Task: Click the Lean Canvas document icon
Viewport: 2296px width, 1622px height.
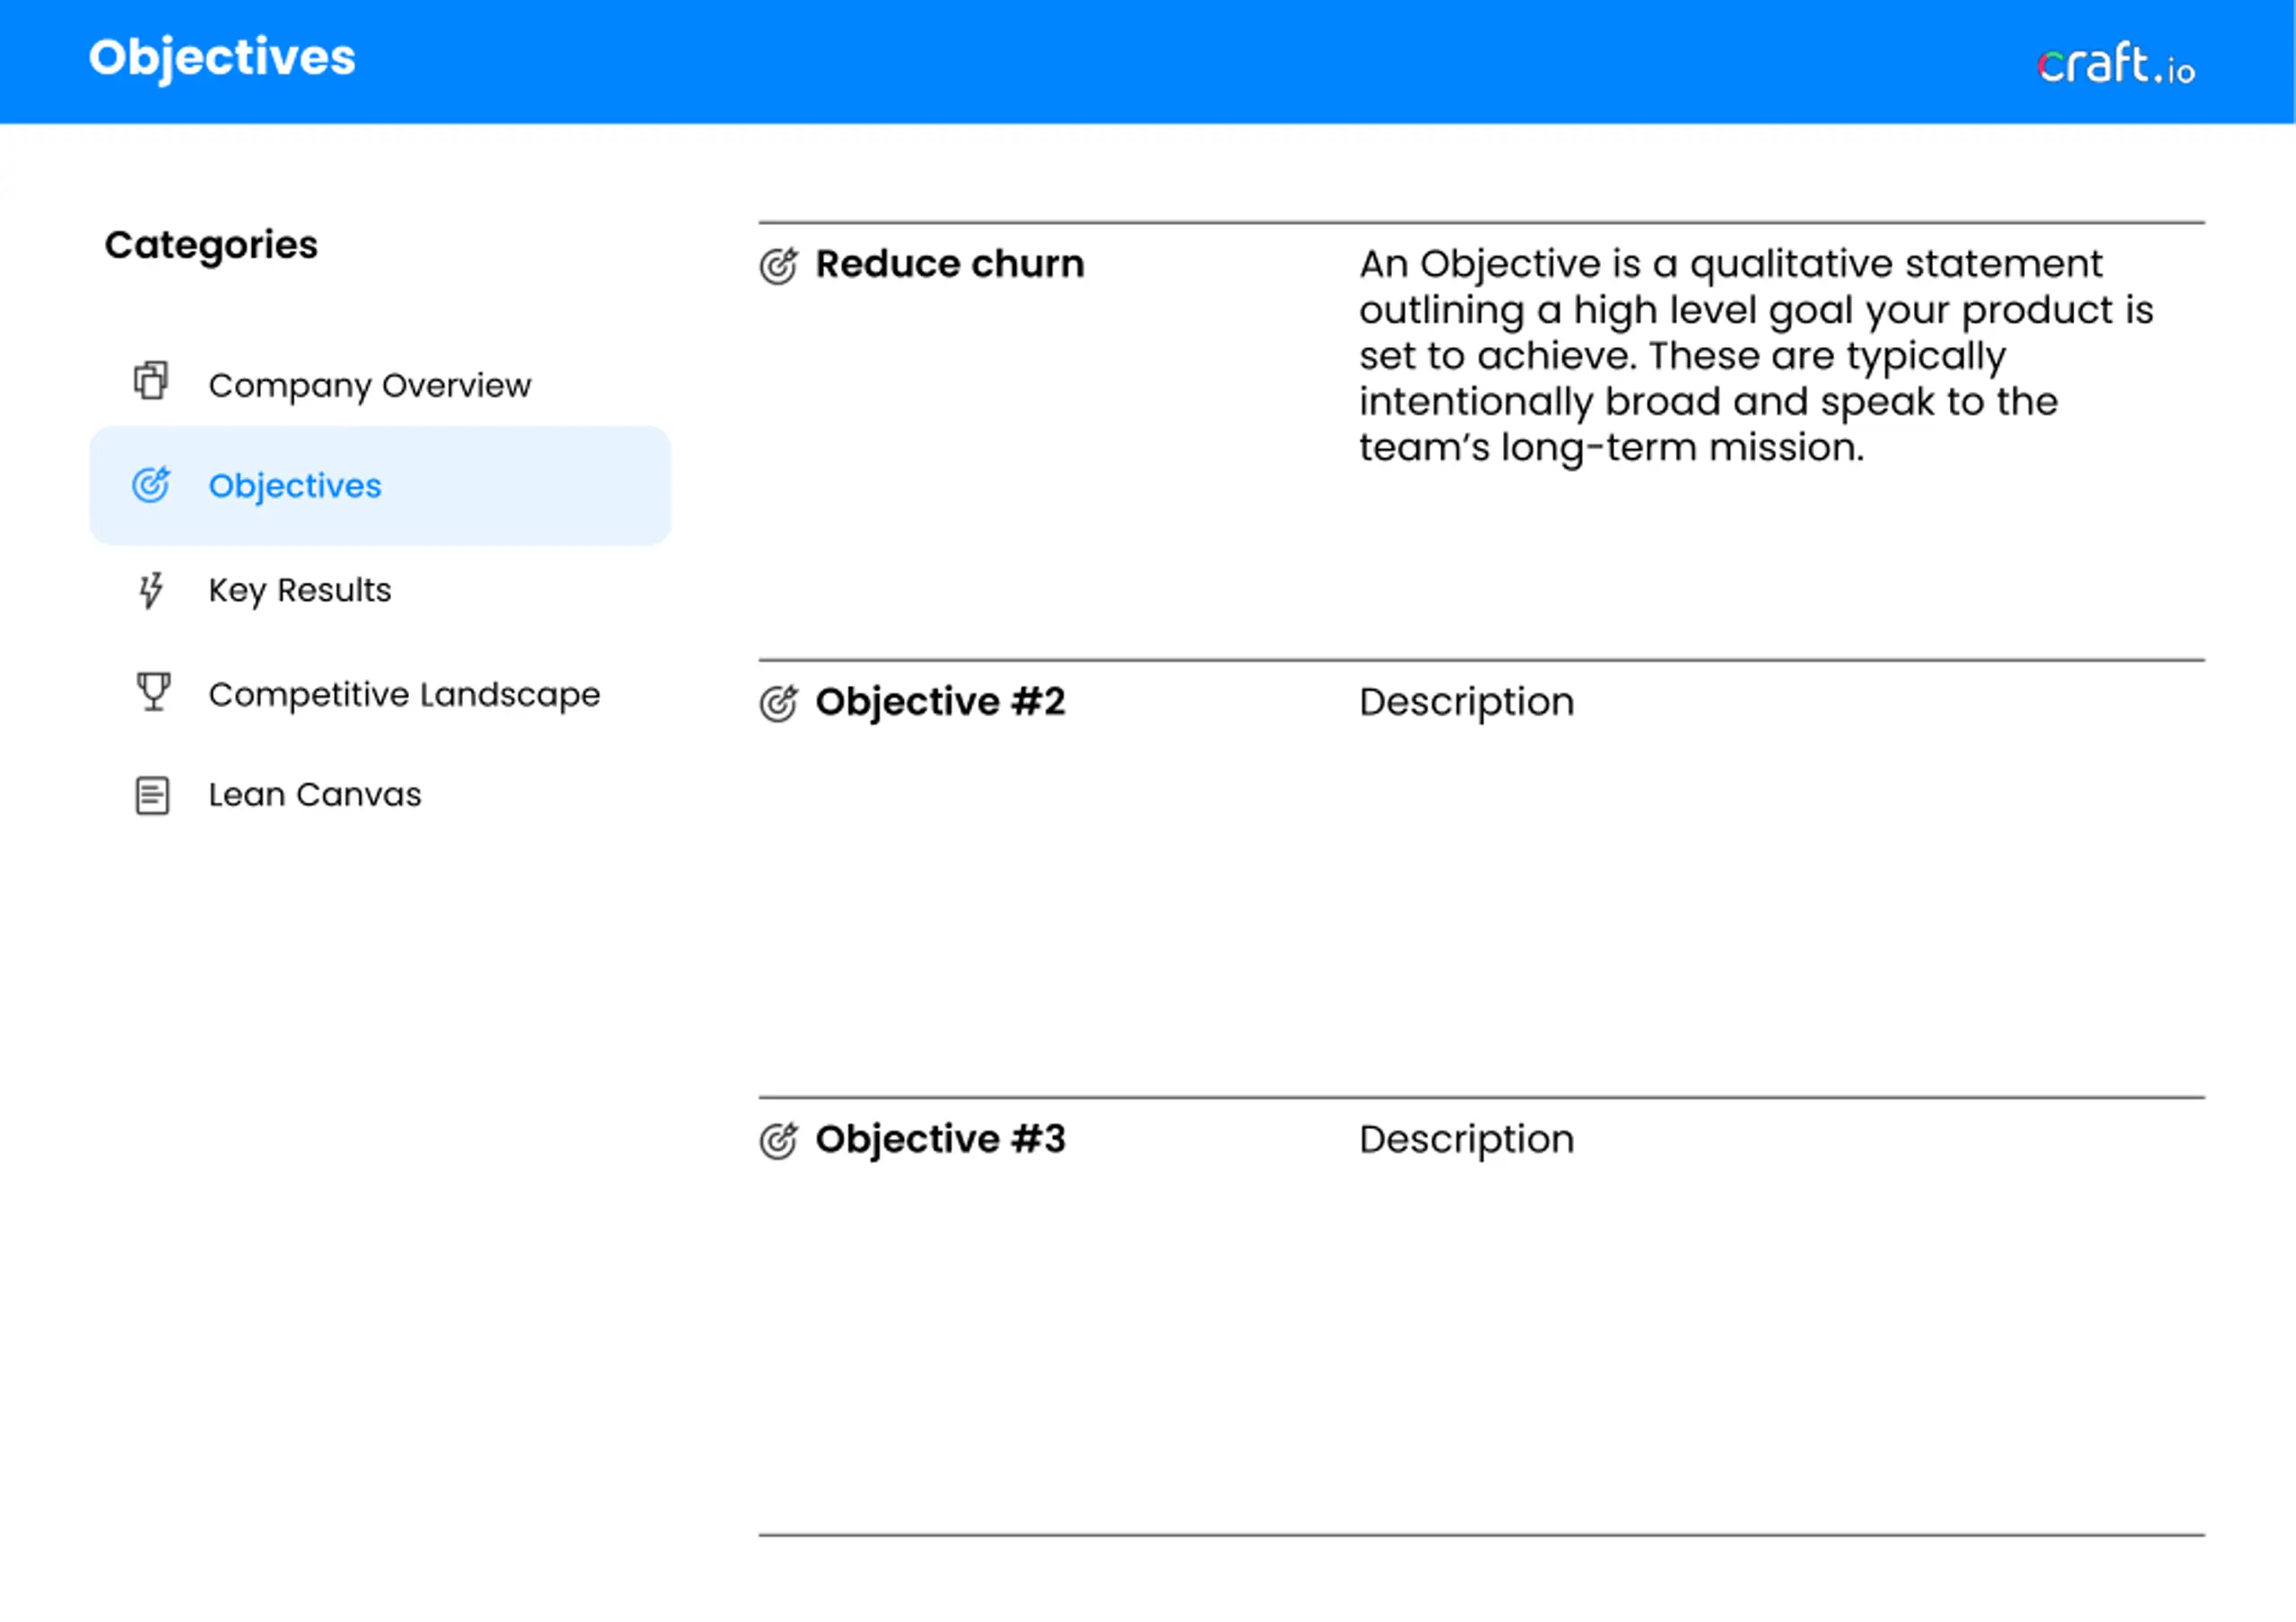Action: click(152, 796)
